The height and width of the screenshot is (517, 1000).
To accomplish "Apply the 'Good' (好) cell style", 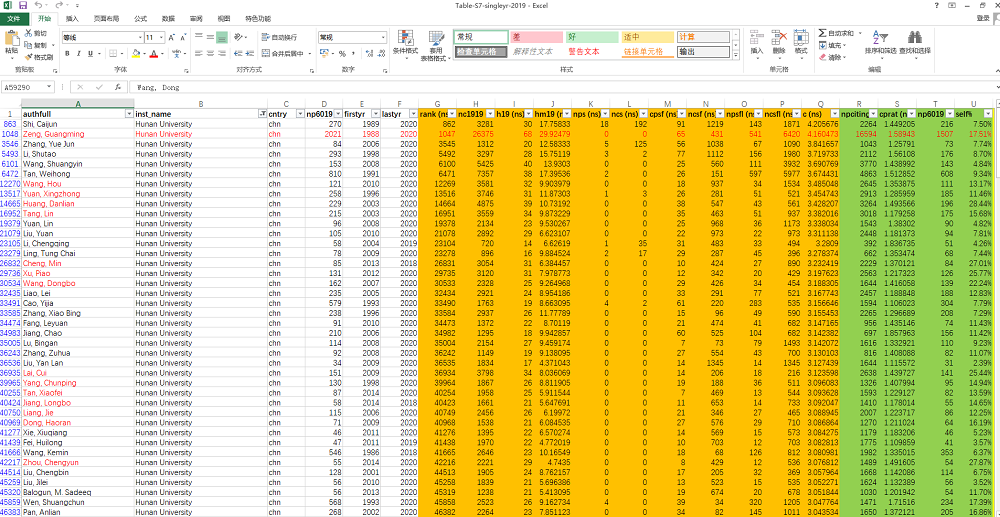I will (x=590, y=37).
